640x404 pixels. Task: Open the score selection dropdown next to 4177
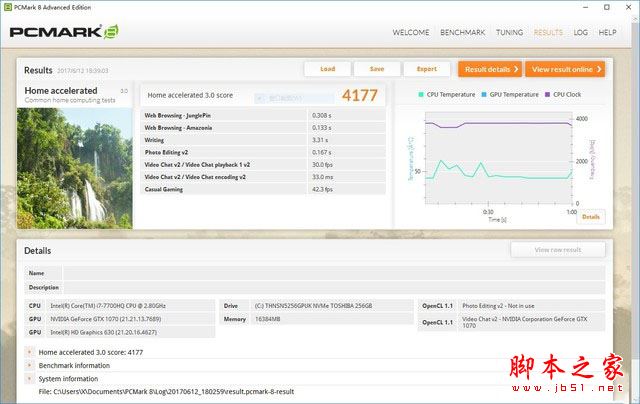pyautogui.click(x=294, y=98)
